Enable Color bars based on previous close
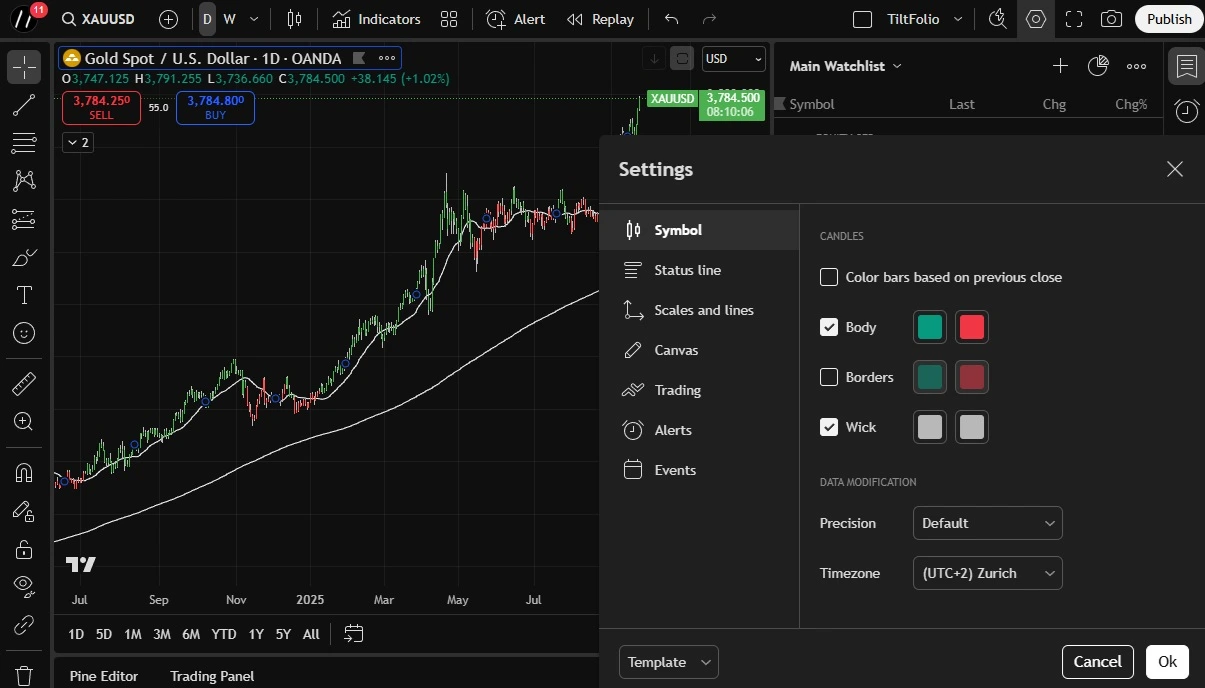 pos(829,277)
